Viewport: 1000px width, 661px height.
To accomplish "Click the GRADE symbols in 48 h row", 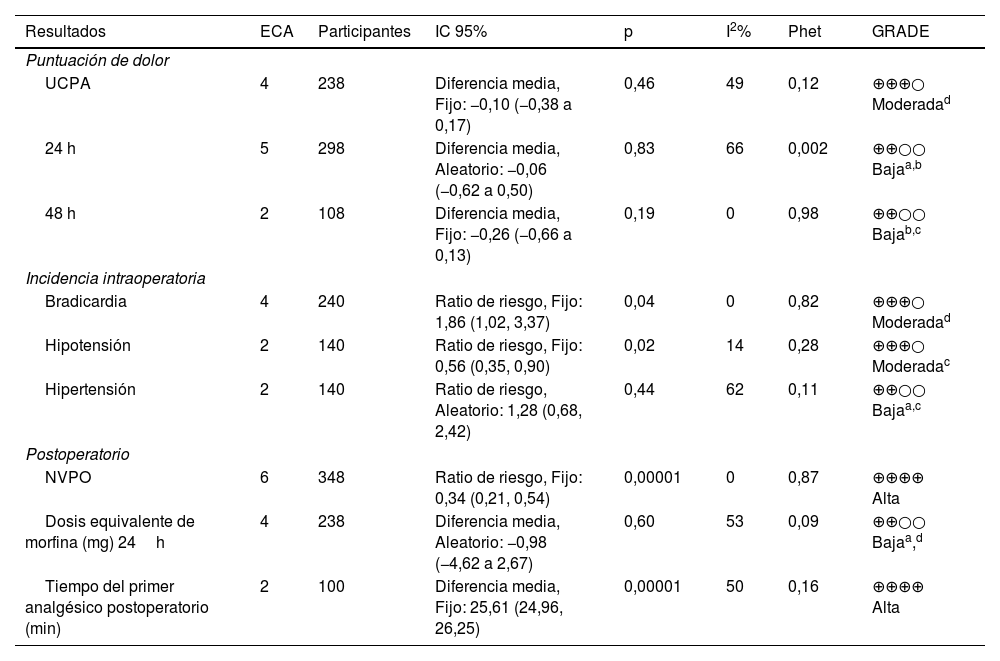I will click(x=898, y=214).
